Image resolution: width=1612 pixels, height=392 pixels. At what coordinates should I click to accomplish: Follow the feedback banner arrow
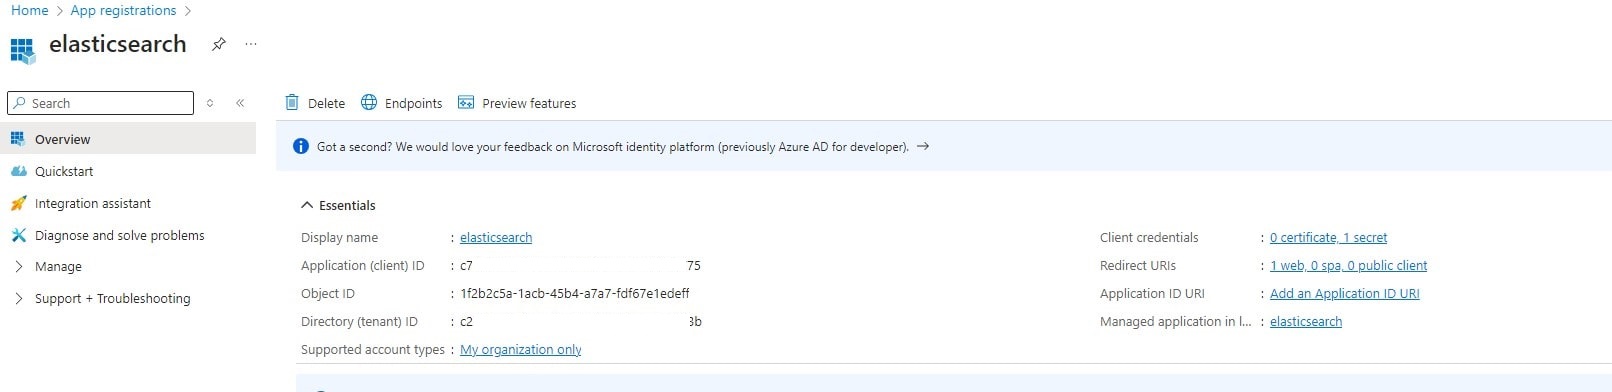pos(923,146)
